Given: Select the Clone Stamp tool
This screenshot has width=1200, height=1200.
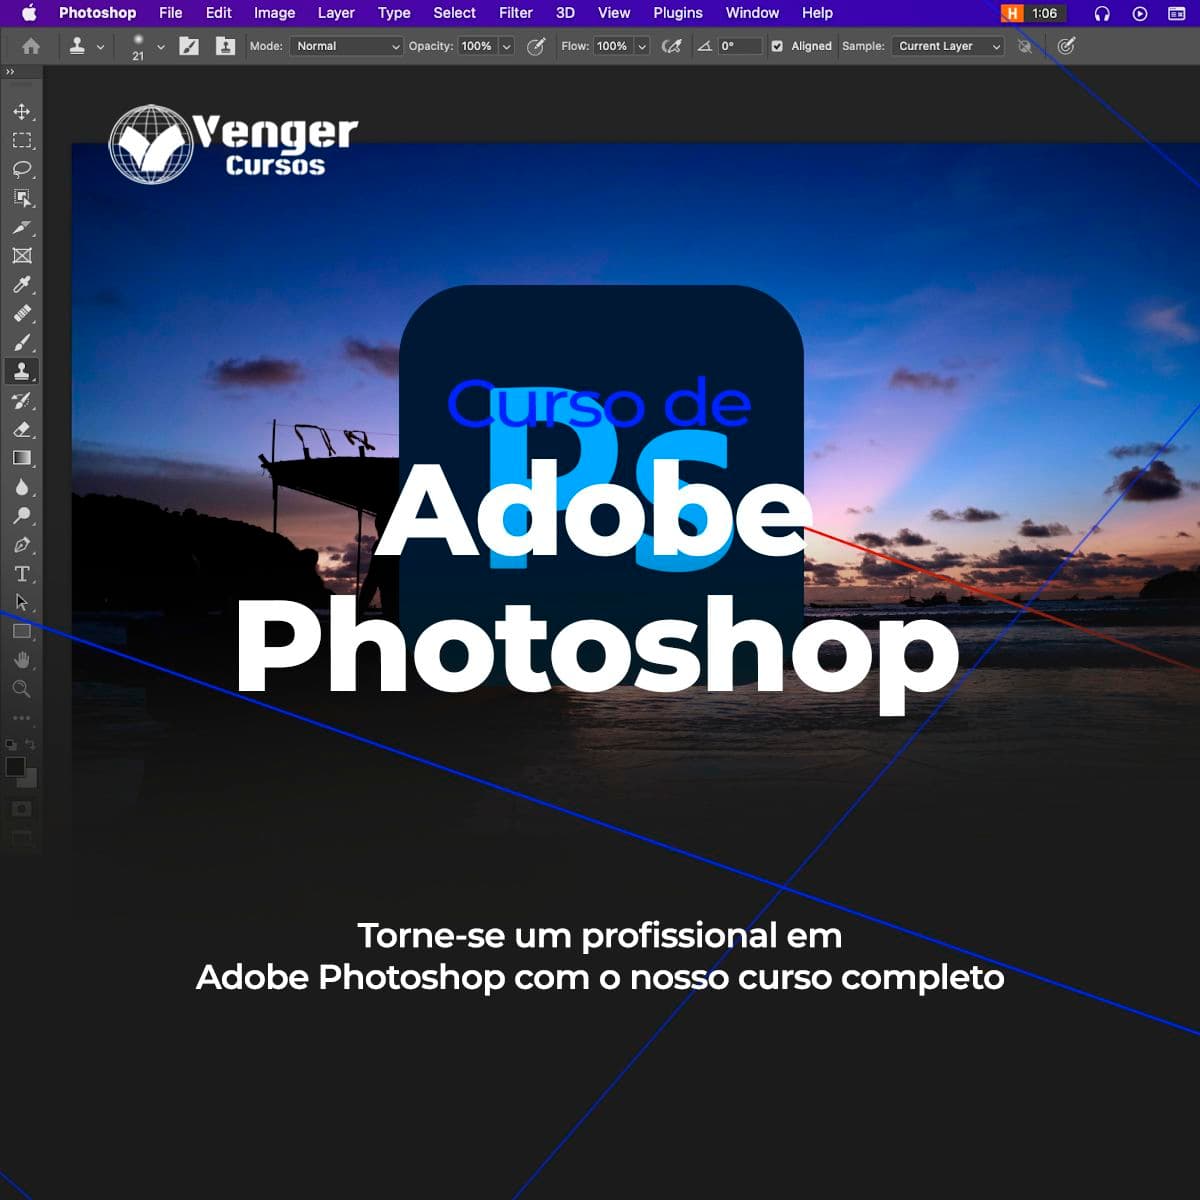Looking at the screenshot, I should tap(22, 371).
